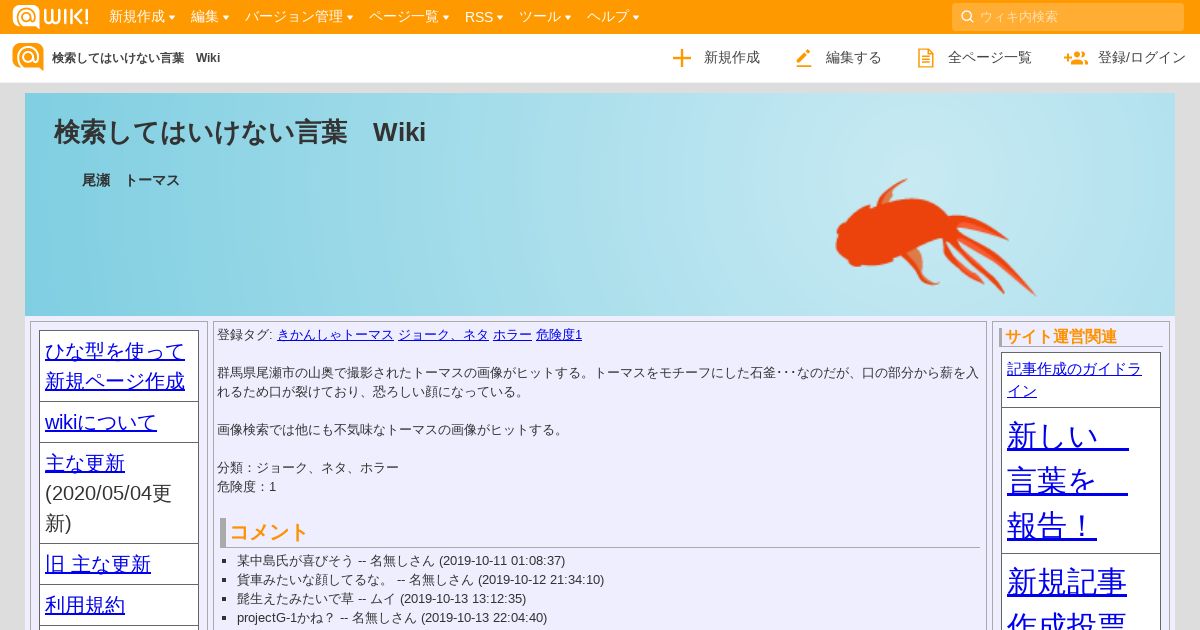Screen dimensions: 1200x630
Task: Open the RSS dropdown menu
Action: tap(484, 17)
